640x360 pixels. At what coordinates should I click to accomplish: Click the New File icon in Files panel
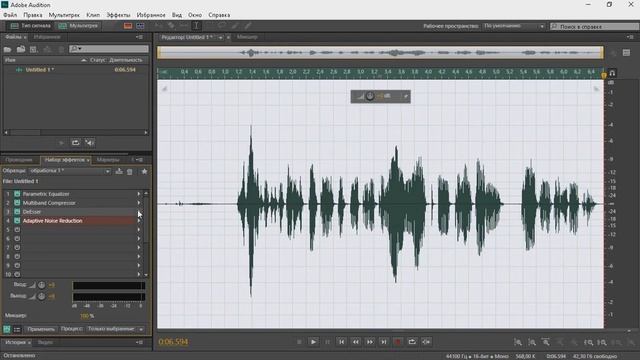33,49
